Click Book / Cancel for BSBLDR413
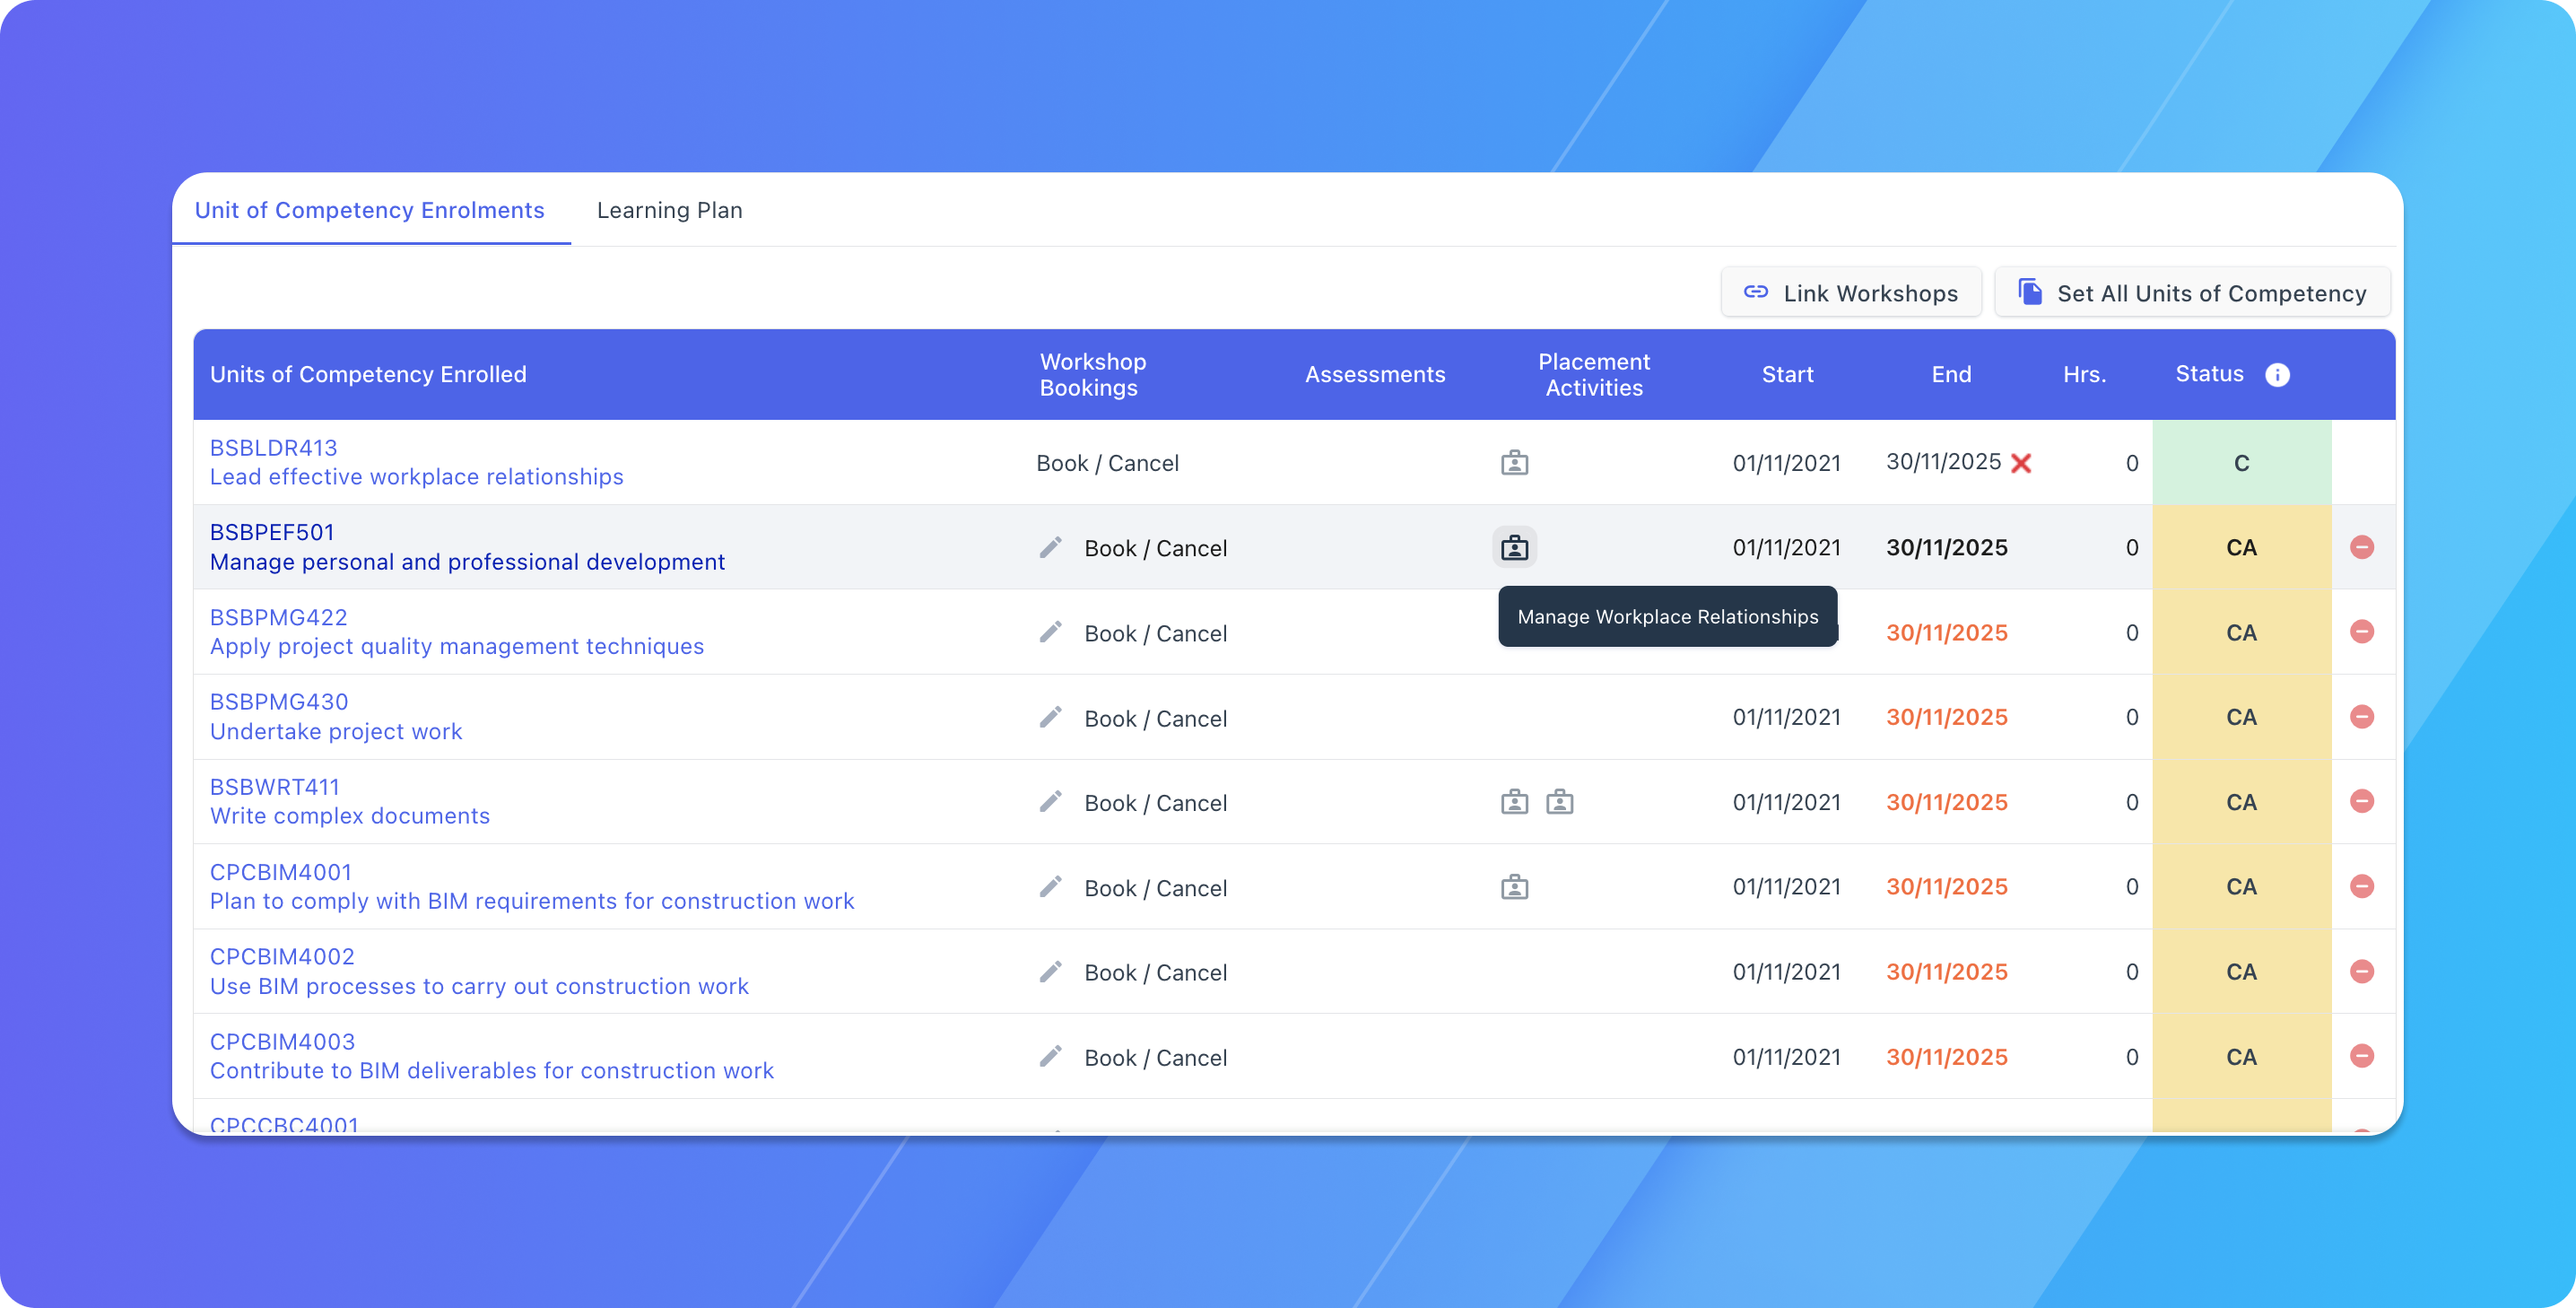The height and width of the screenshot is (1308, 2576). click(1108, 463)
